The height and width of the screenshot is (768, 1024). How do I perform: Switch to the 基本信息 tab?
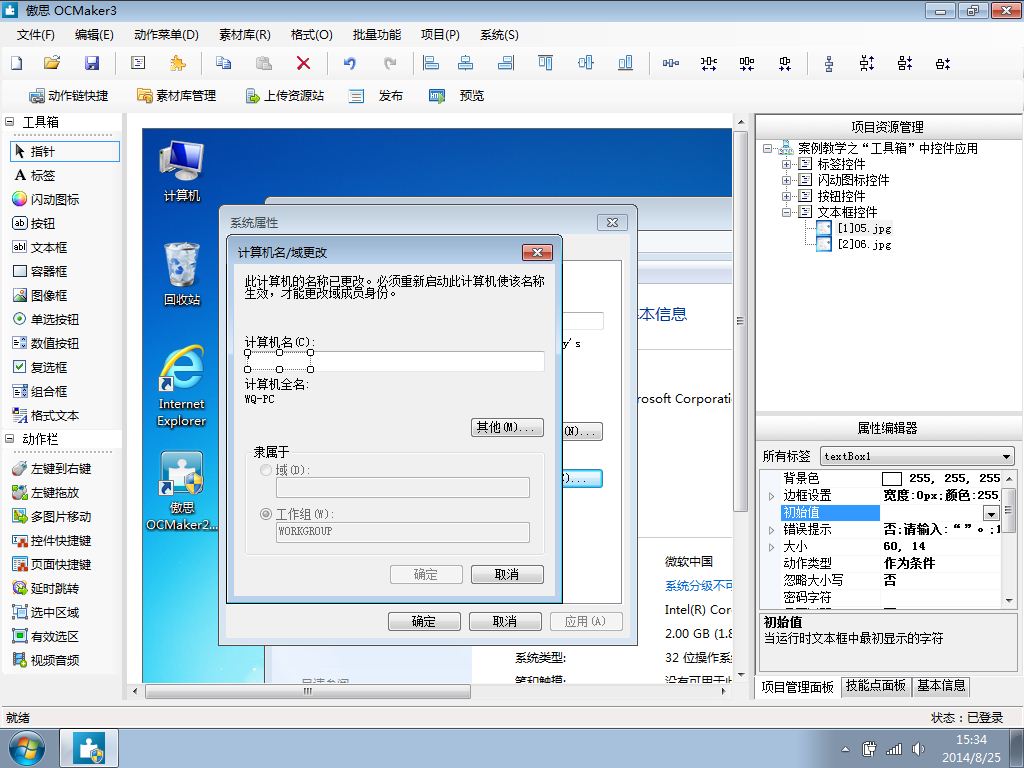click(x=941, y=686)
